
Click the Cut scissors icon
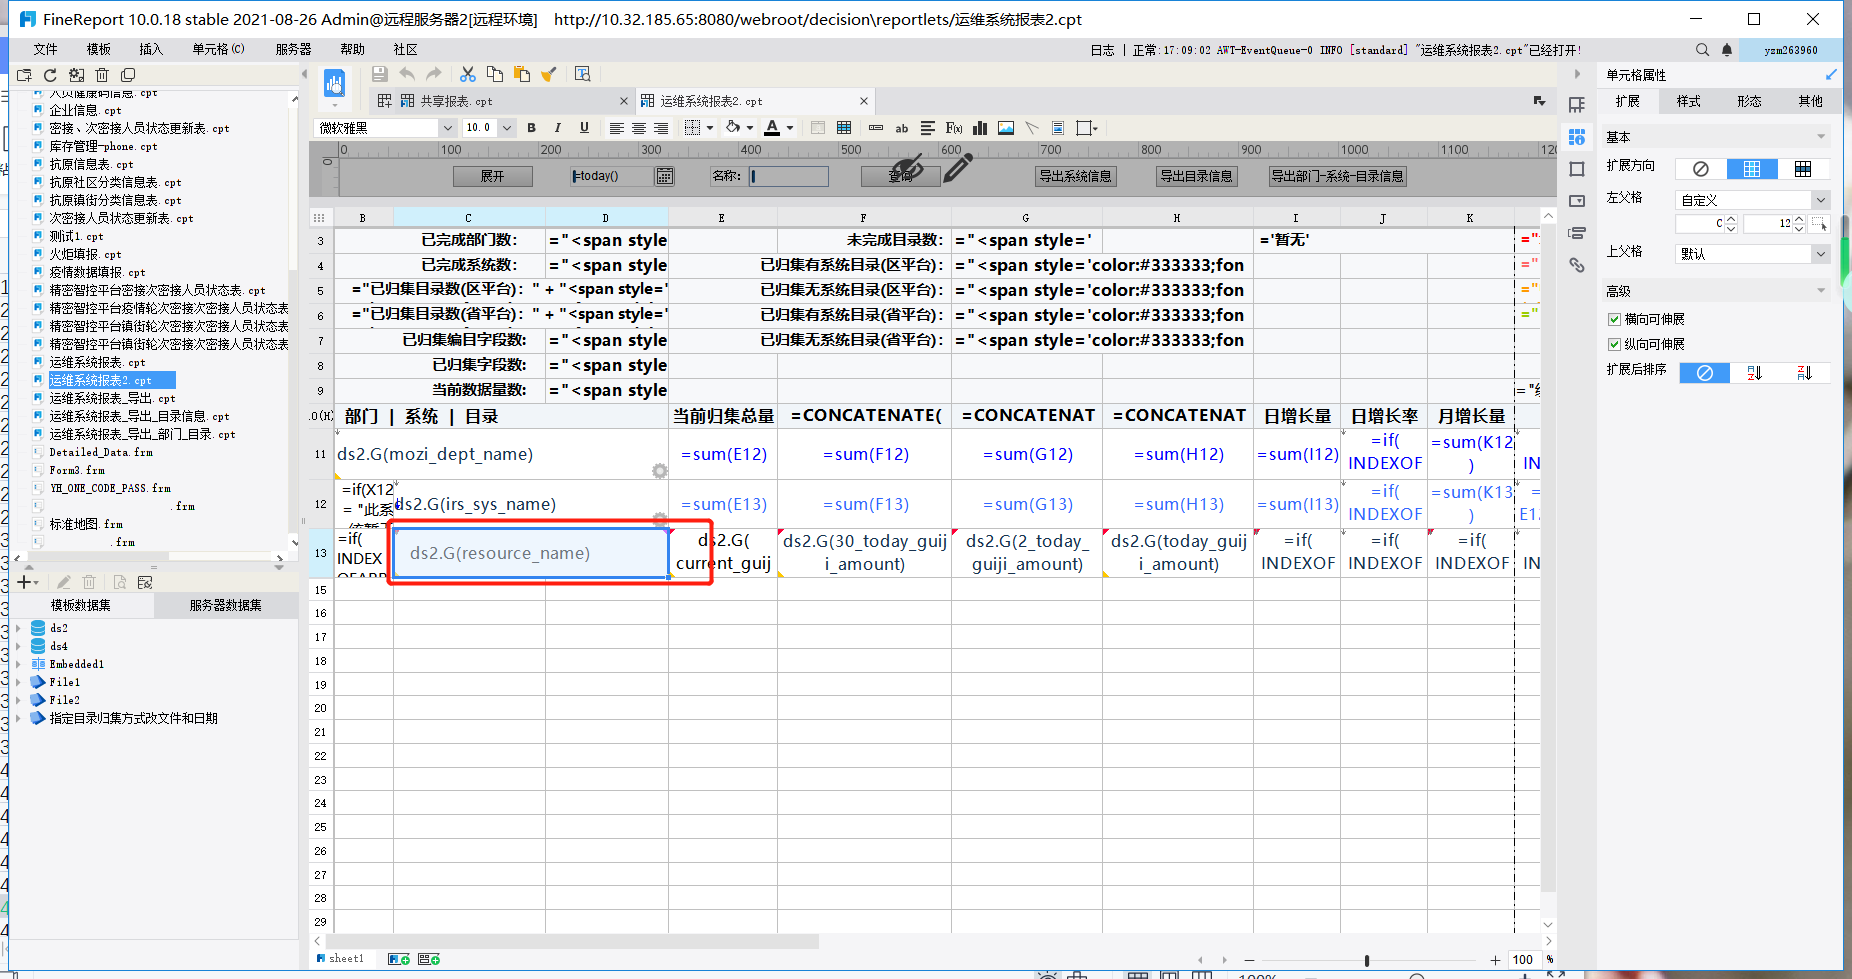[x=467, y=74]
